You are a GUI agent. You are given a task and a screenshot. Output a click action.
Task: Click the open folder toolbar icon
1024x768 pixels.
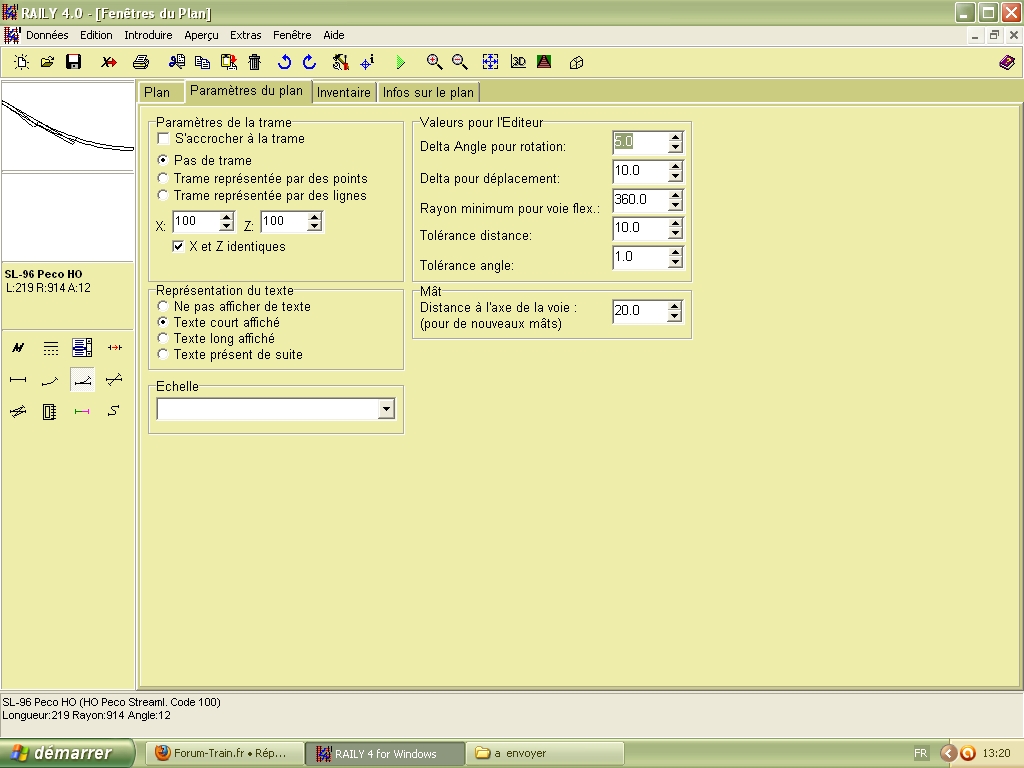[x=47, y=62]
